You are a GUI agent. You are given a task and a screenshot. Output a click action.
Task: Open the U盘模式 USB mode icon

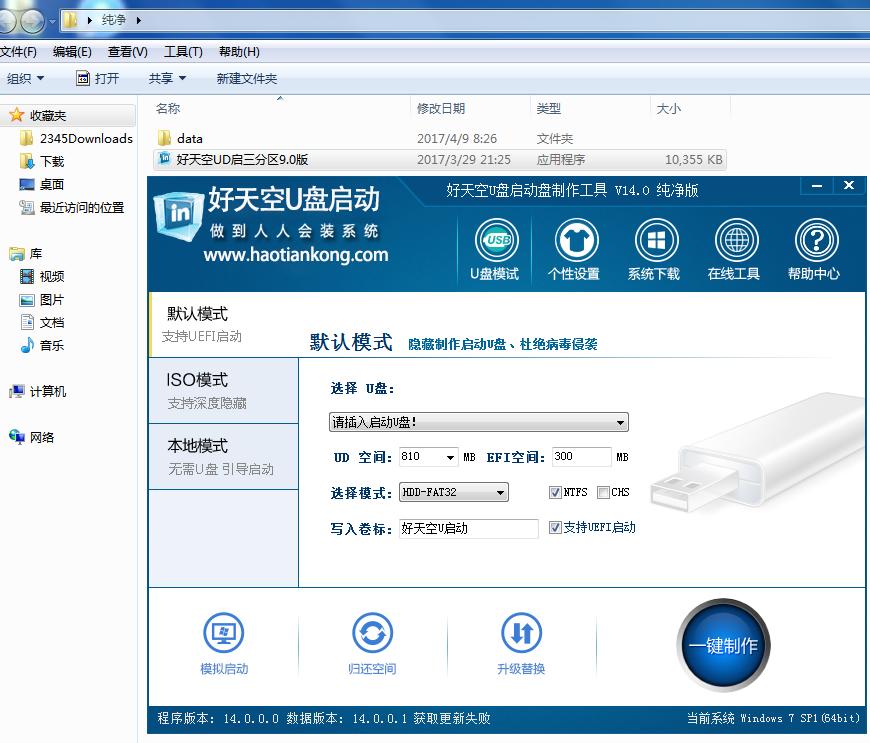pos(497,241)
